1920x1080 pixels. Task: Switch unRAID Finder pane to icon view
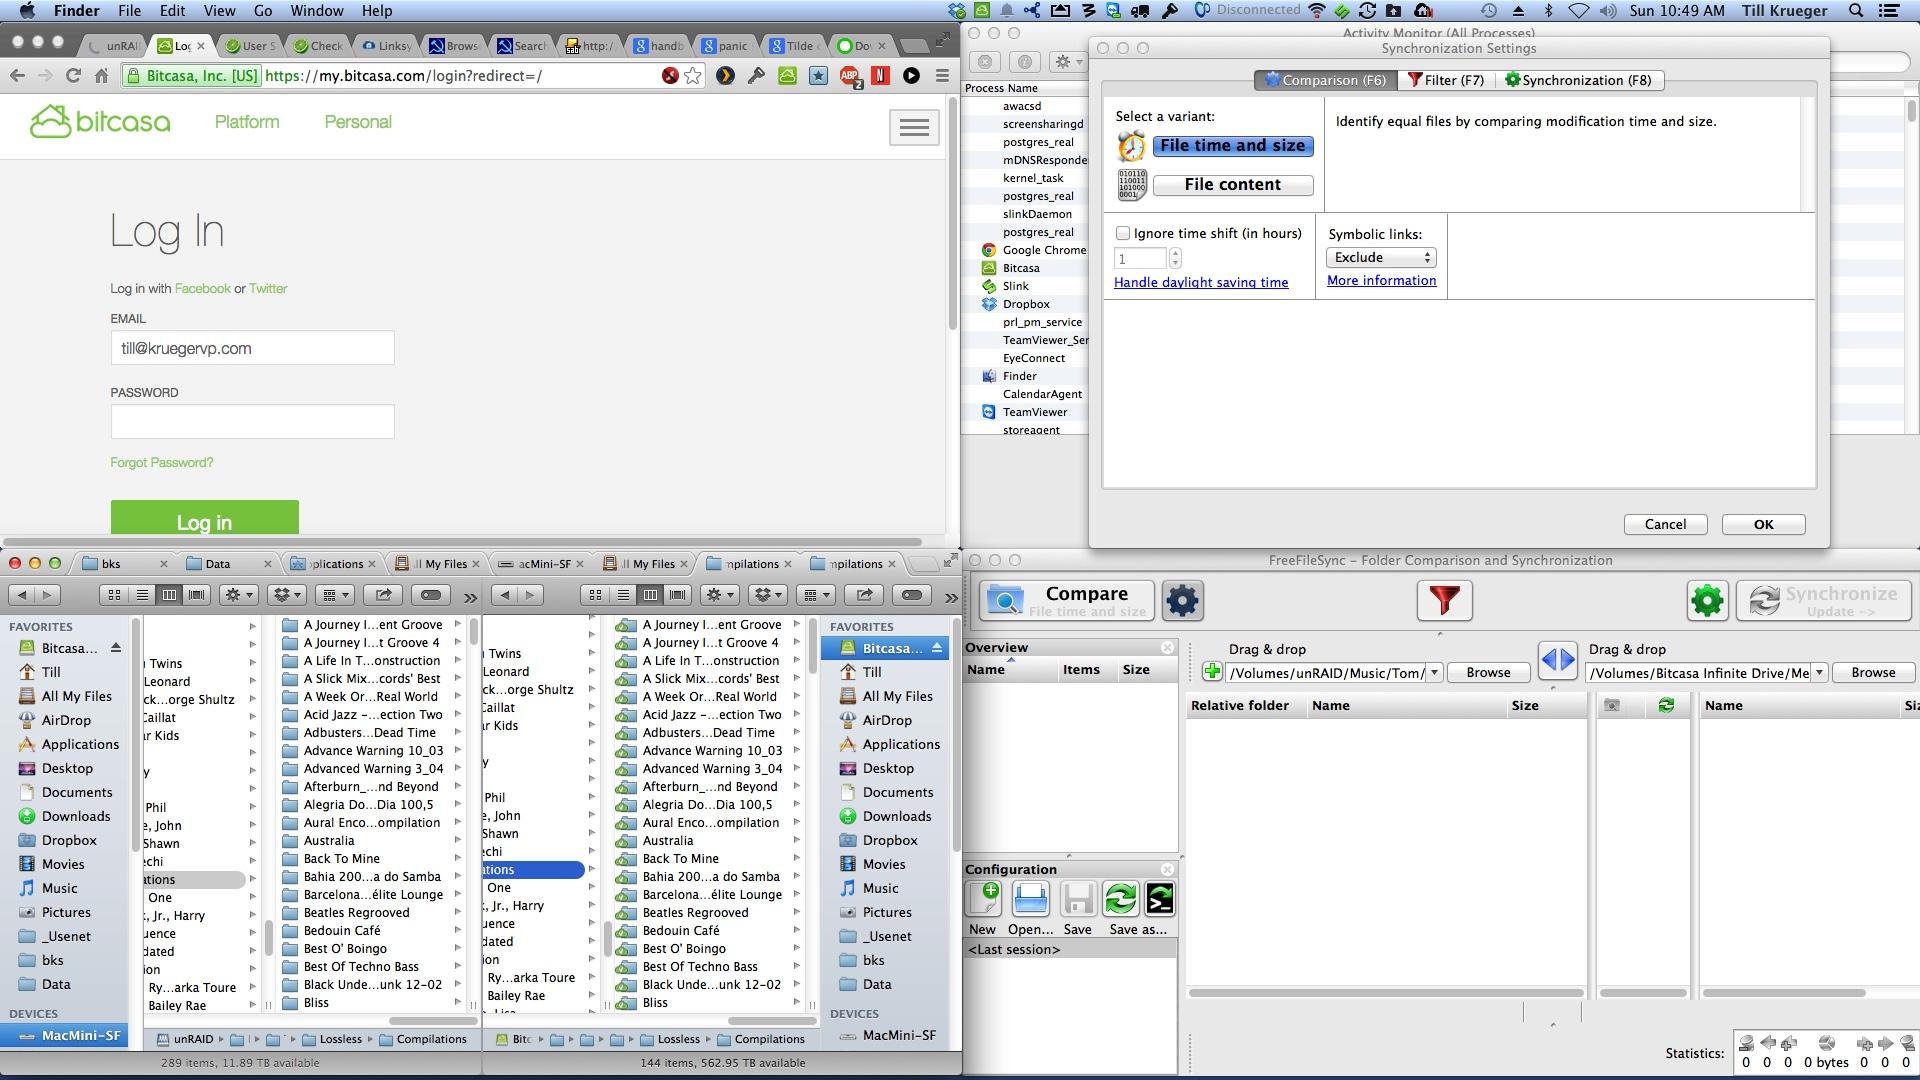pos(114,595)
